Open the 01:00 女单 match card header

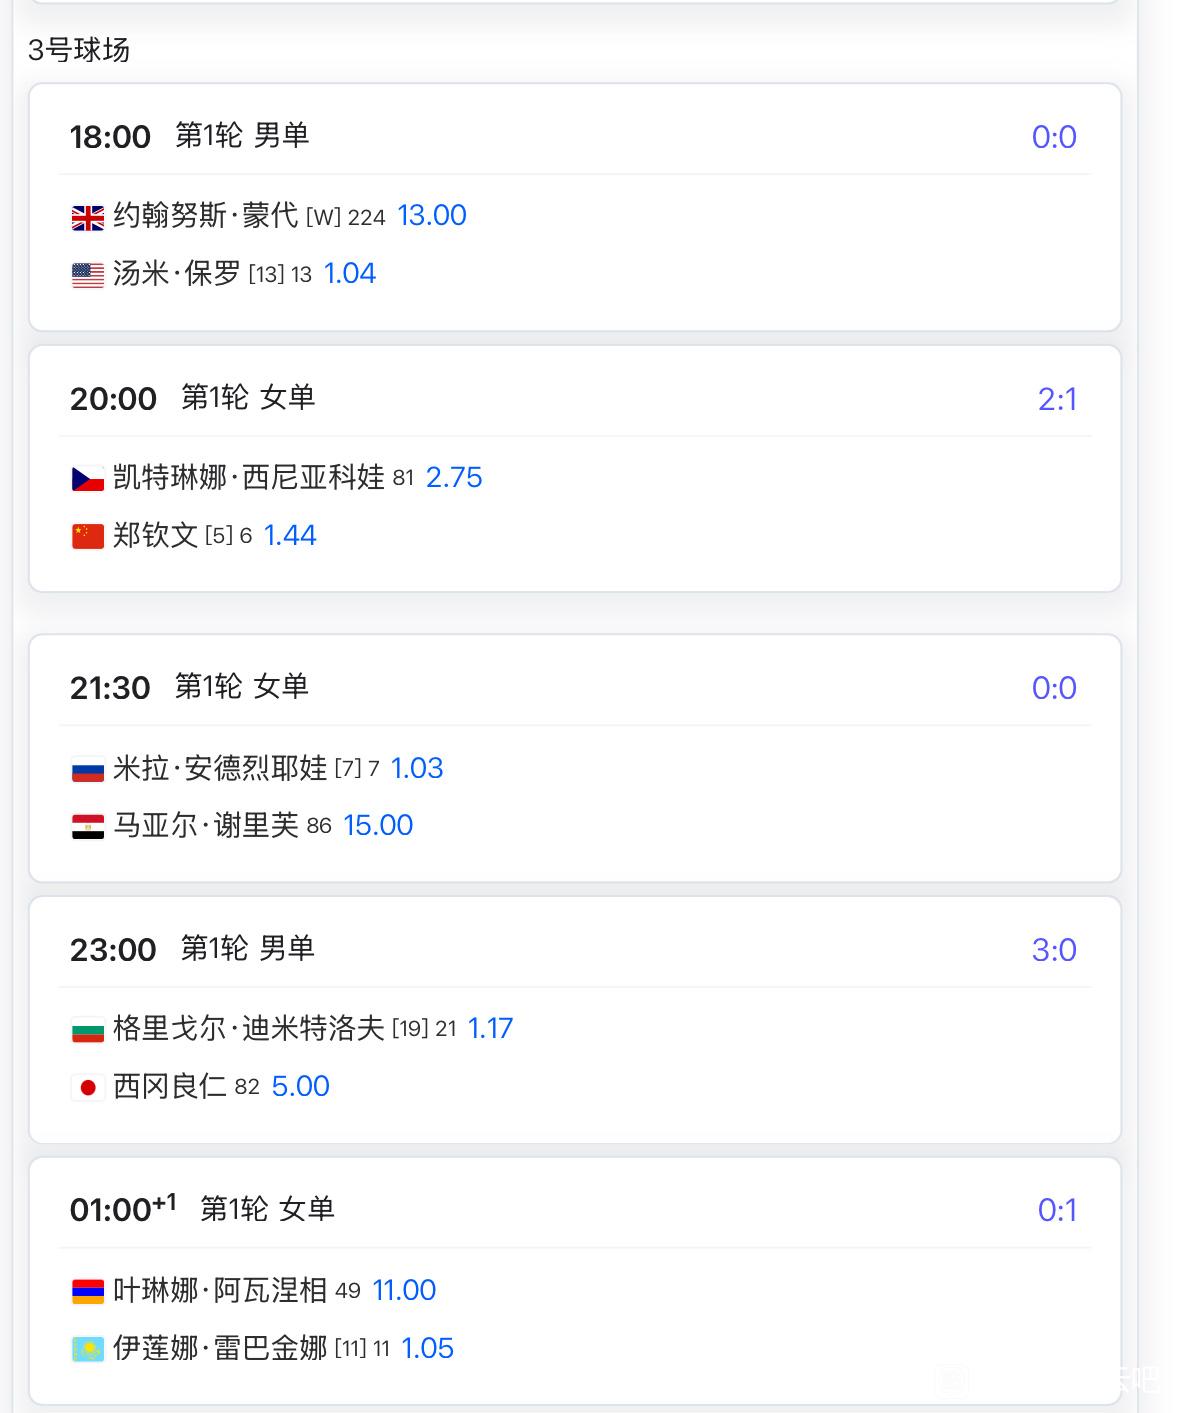575,1210
